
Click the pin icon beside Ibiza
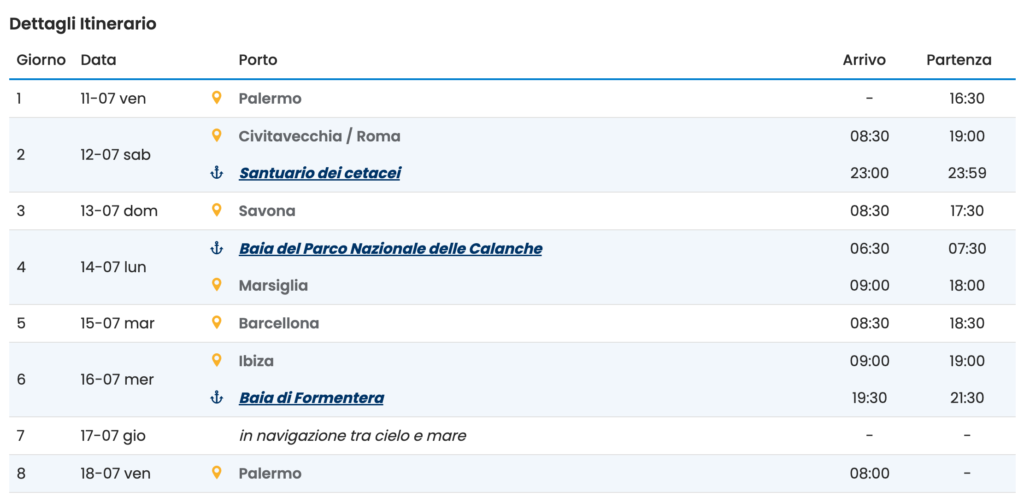coord(217,361)
